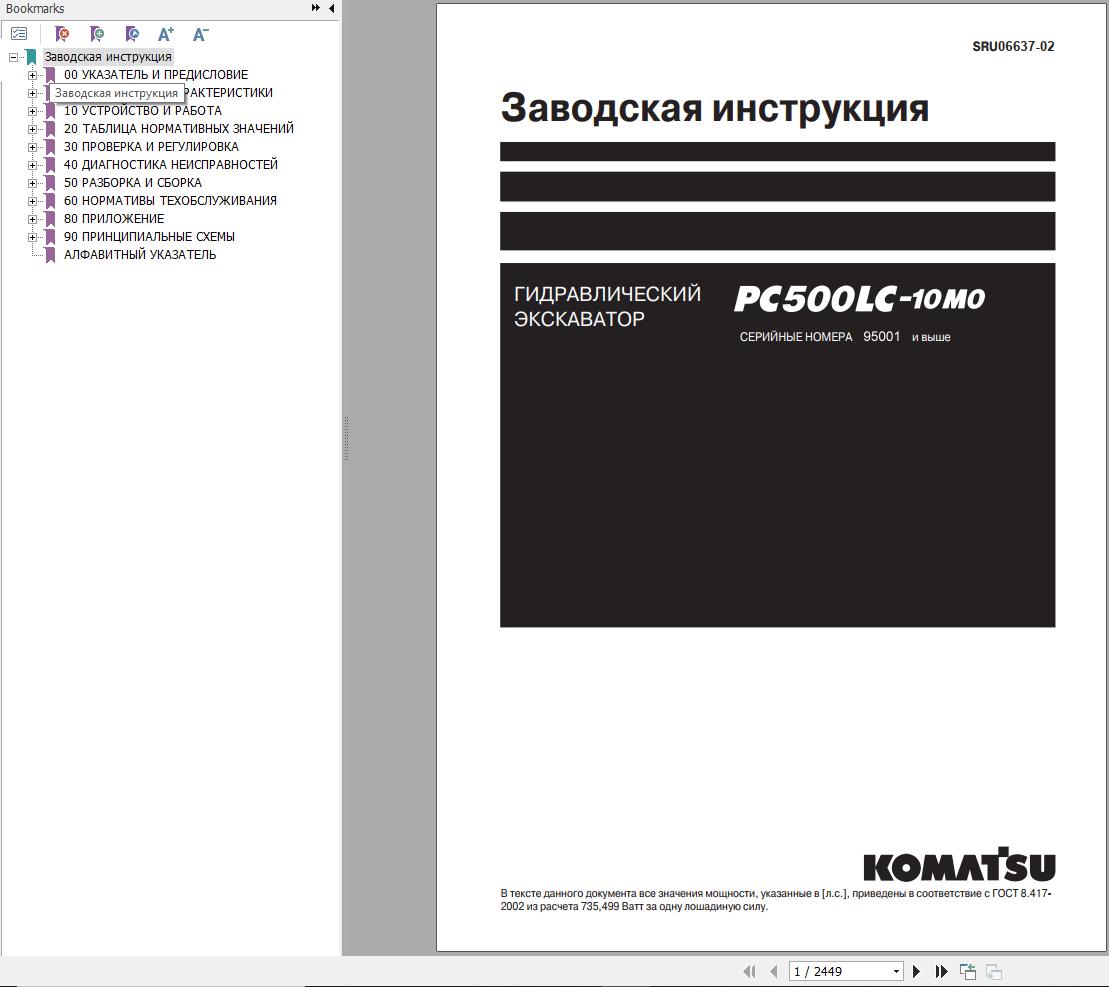Decrease bookmark font size with A-
The height and width of the screenshot is (987, 1109).
(x=201, y=34)
